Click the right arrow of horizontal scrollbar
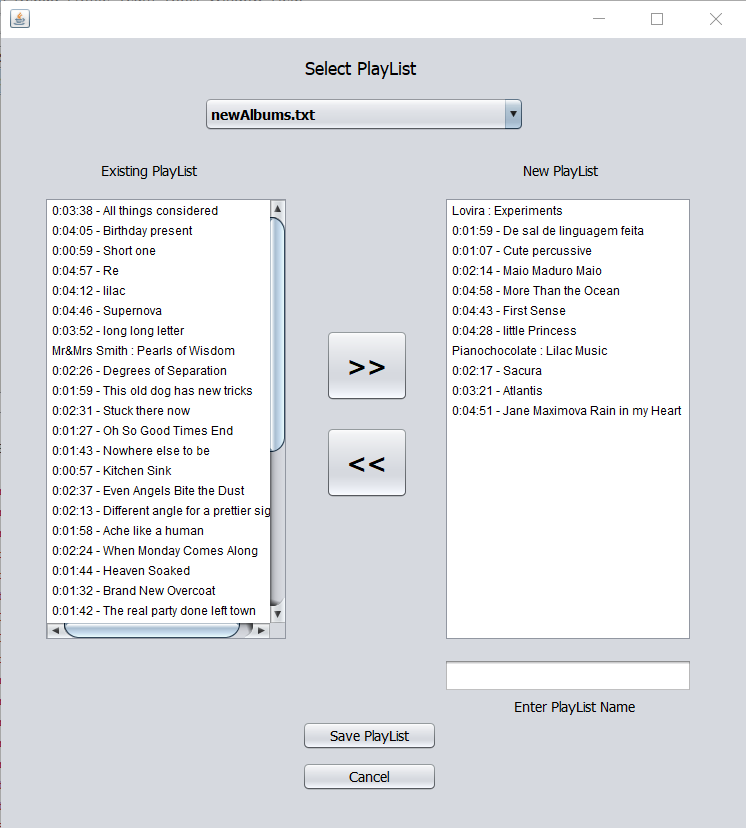The width and height of the screenshot is (746, 828). [x=261, y=631]
